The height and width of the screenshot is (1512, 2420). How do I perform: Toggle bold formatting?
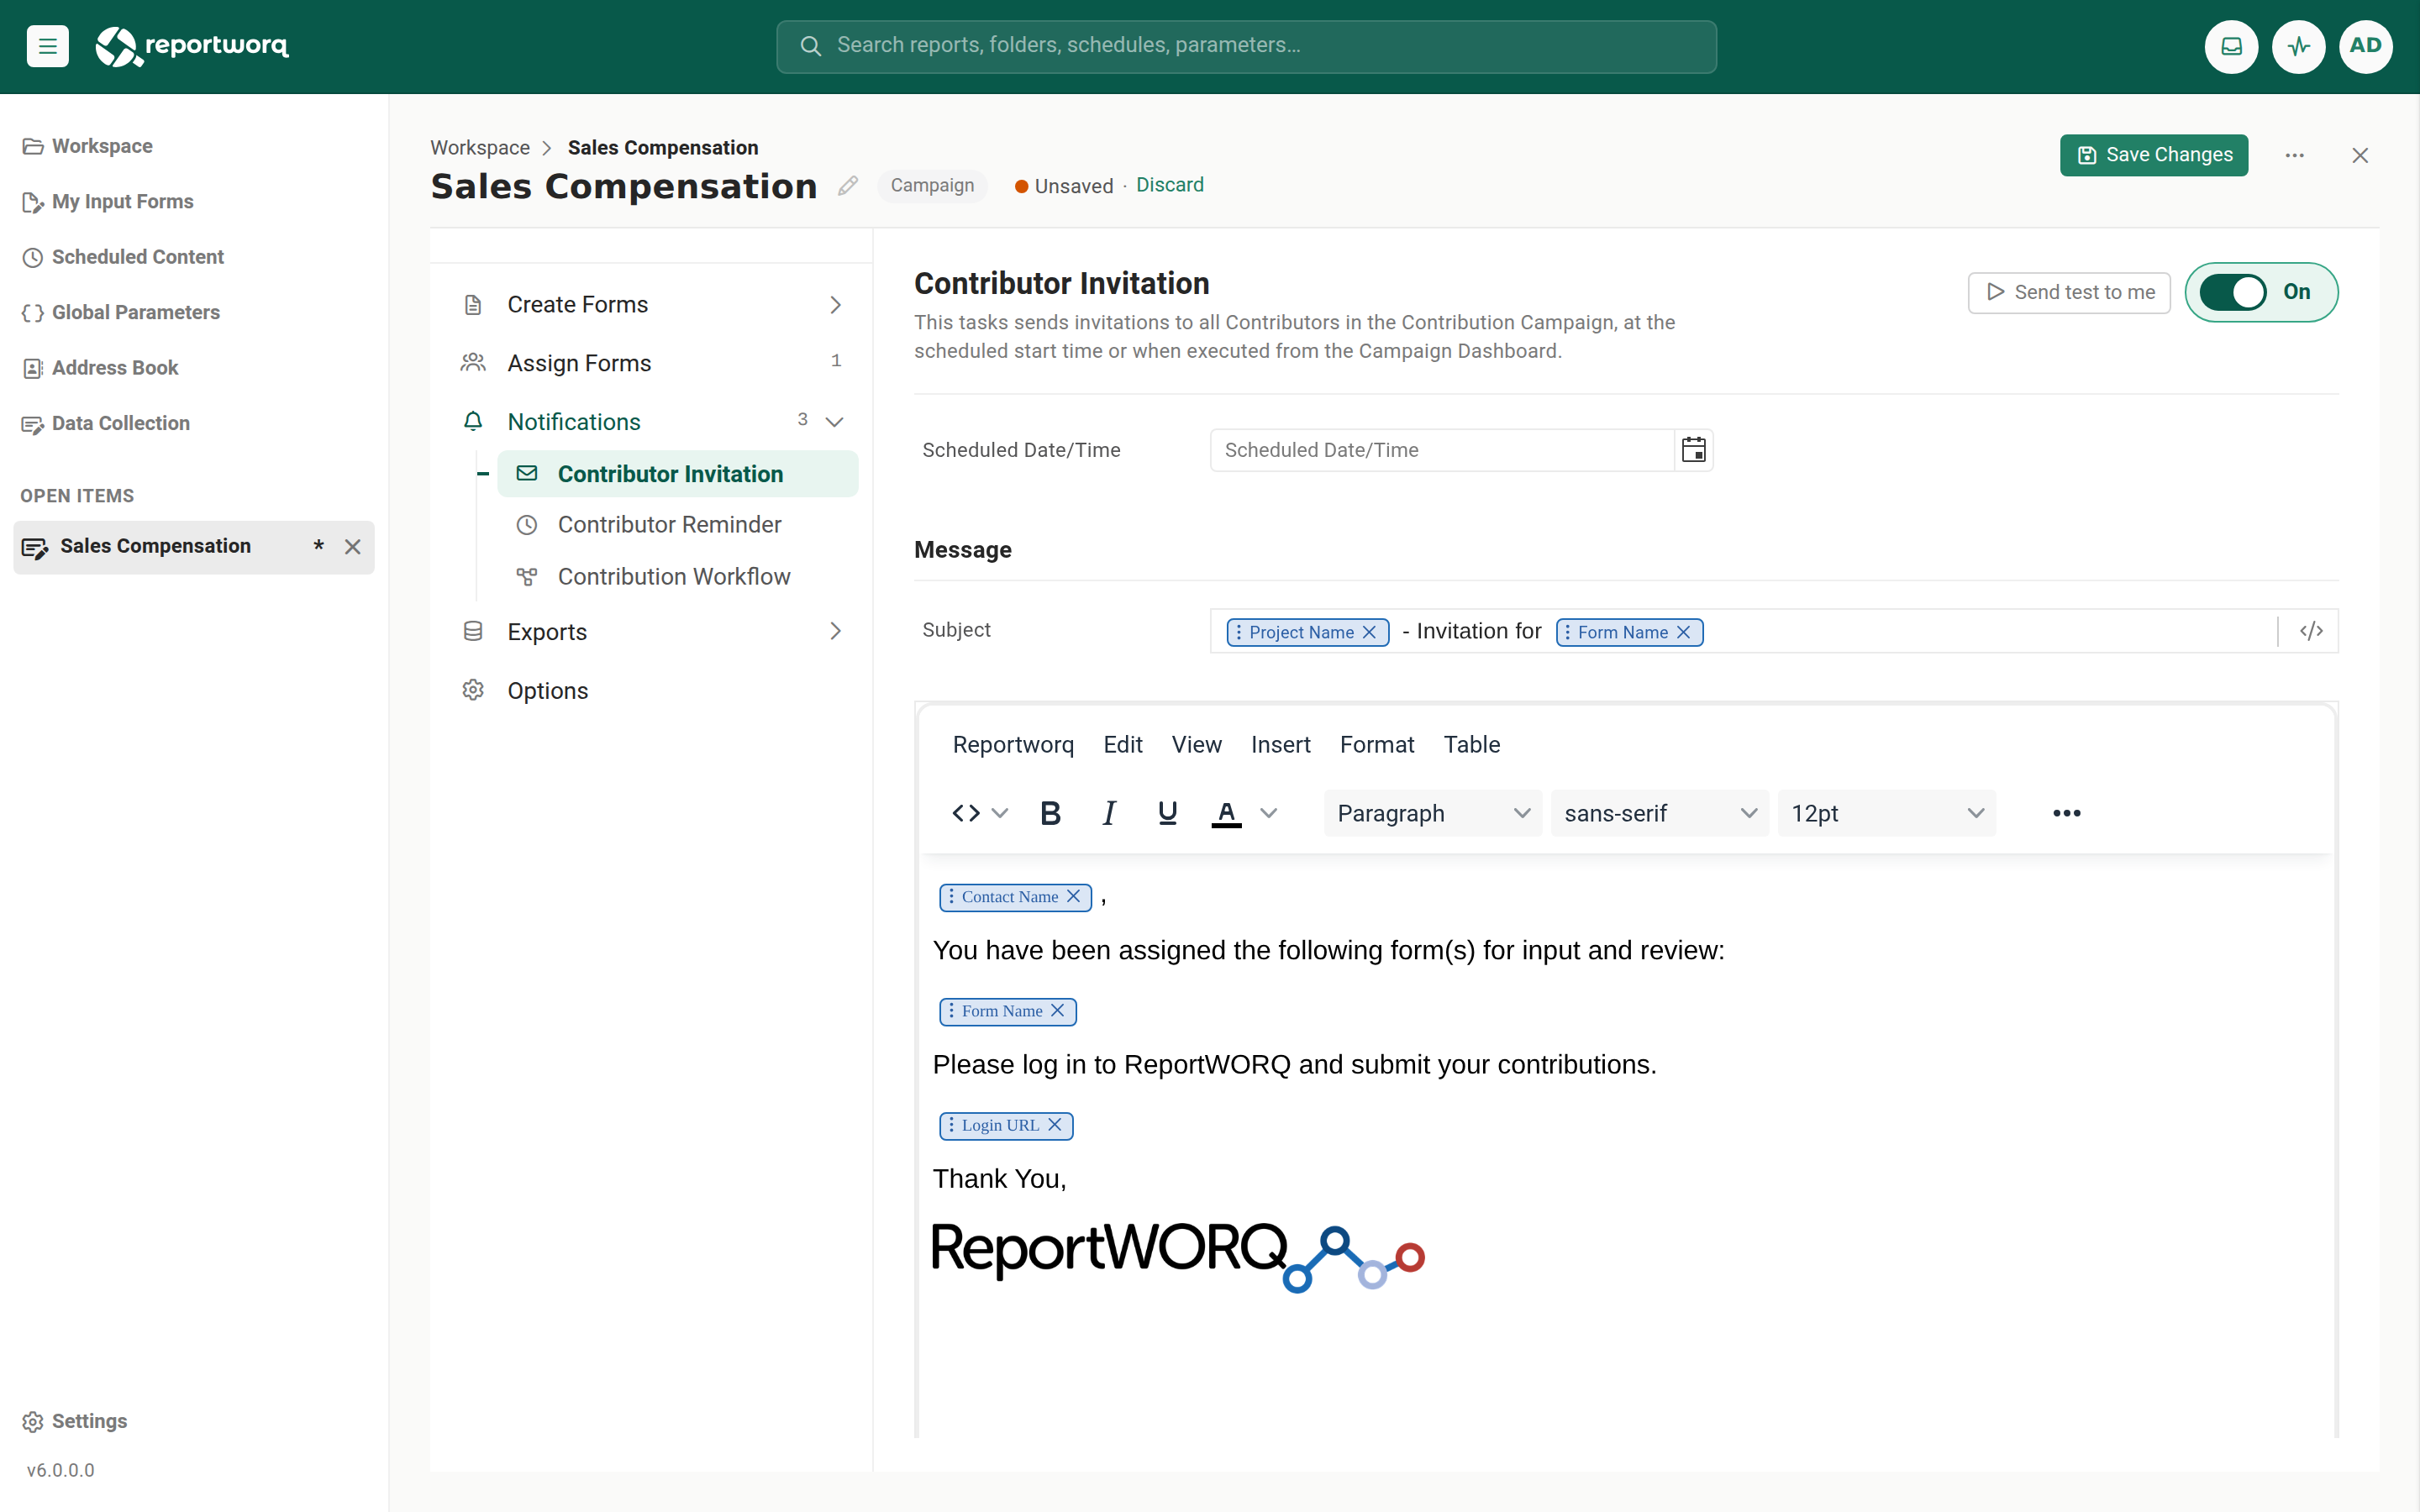click(1050, 813)
